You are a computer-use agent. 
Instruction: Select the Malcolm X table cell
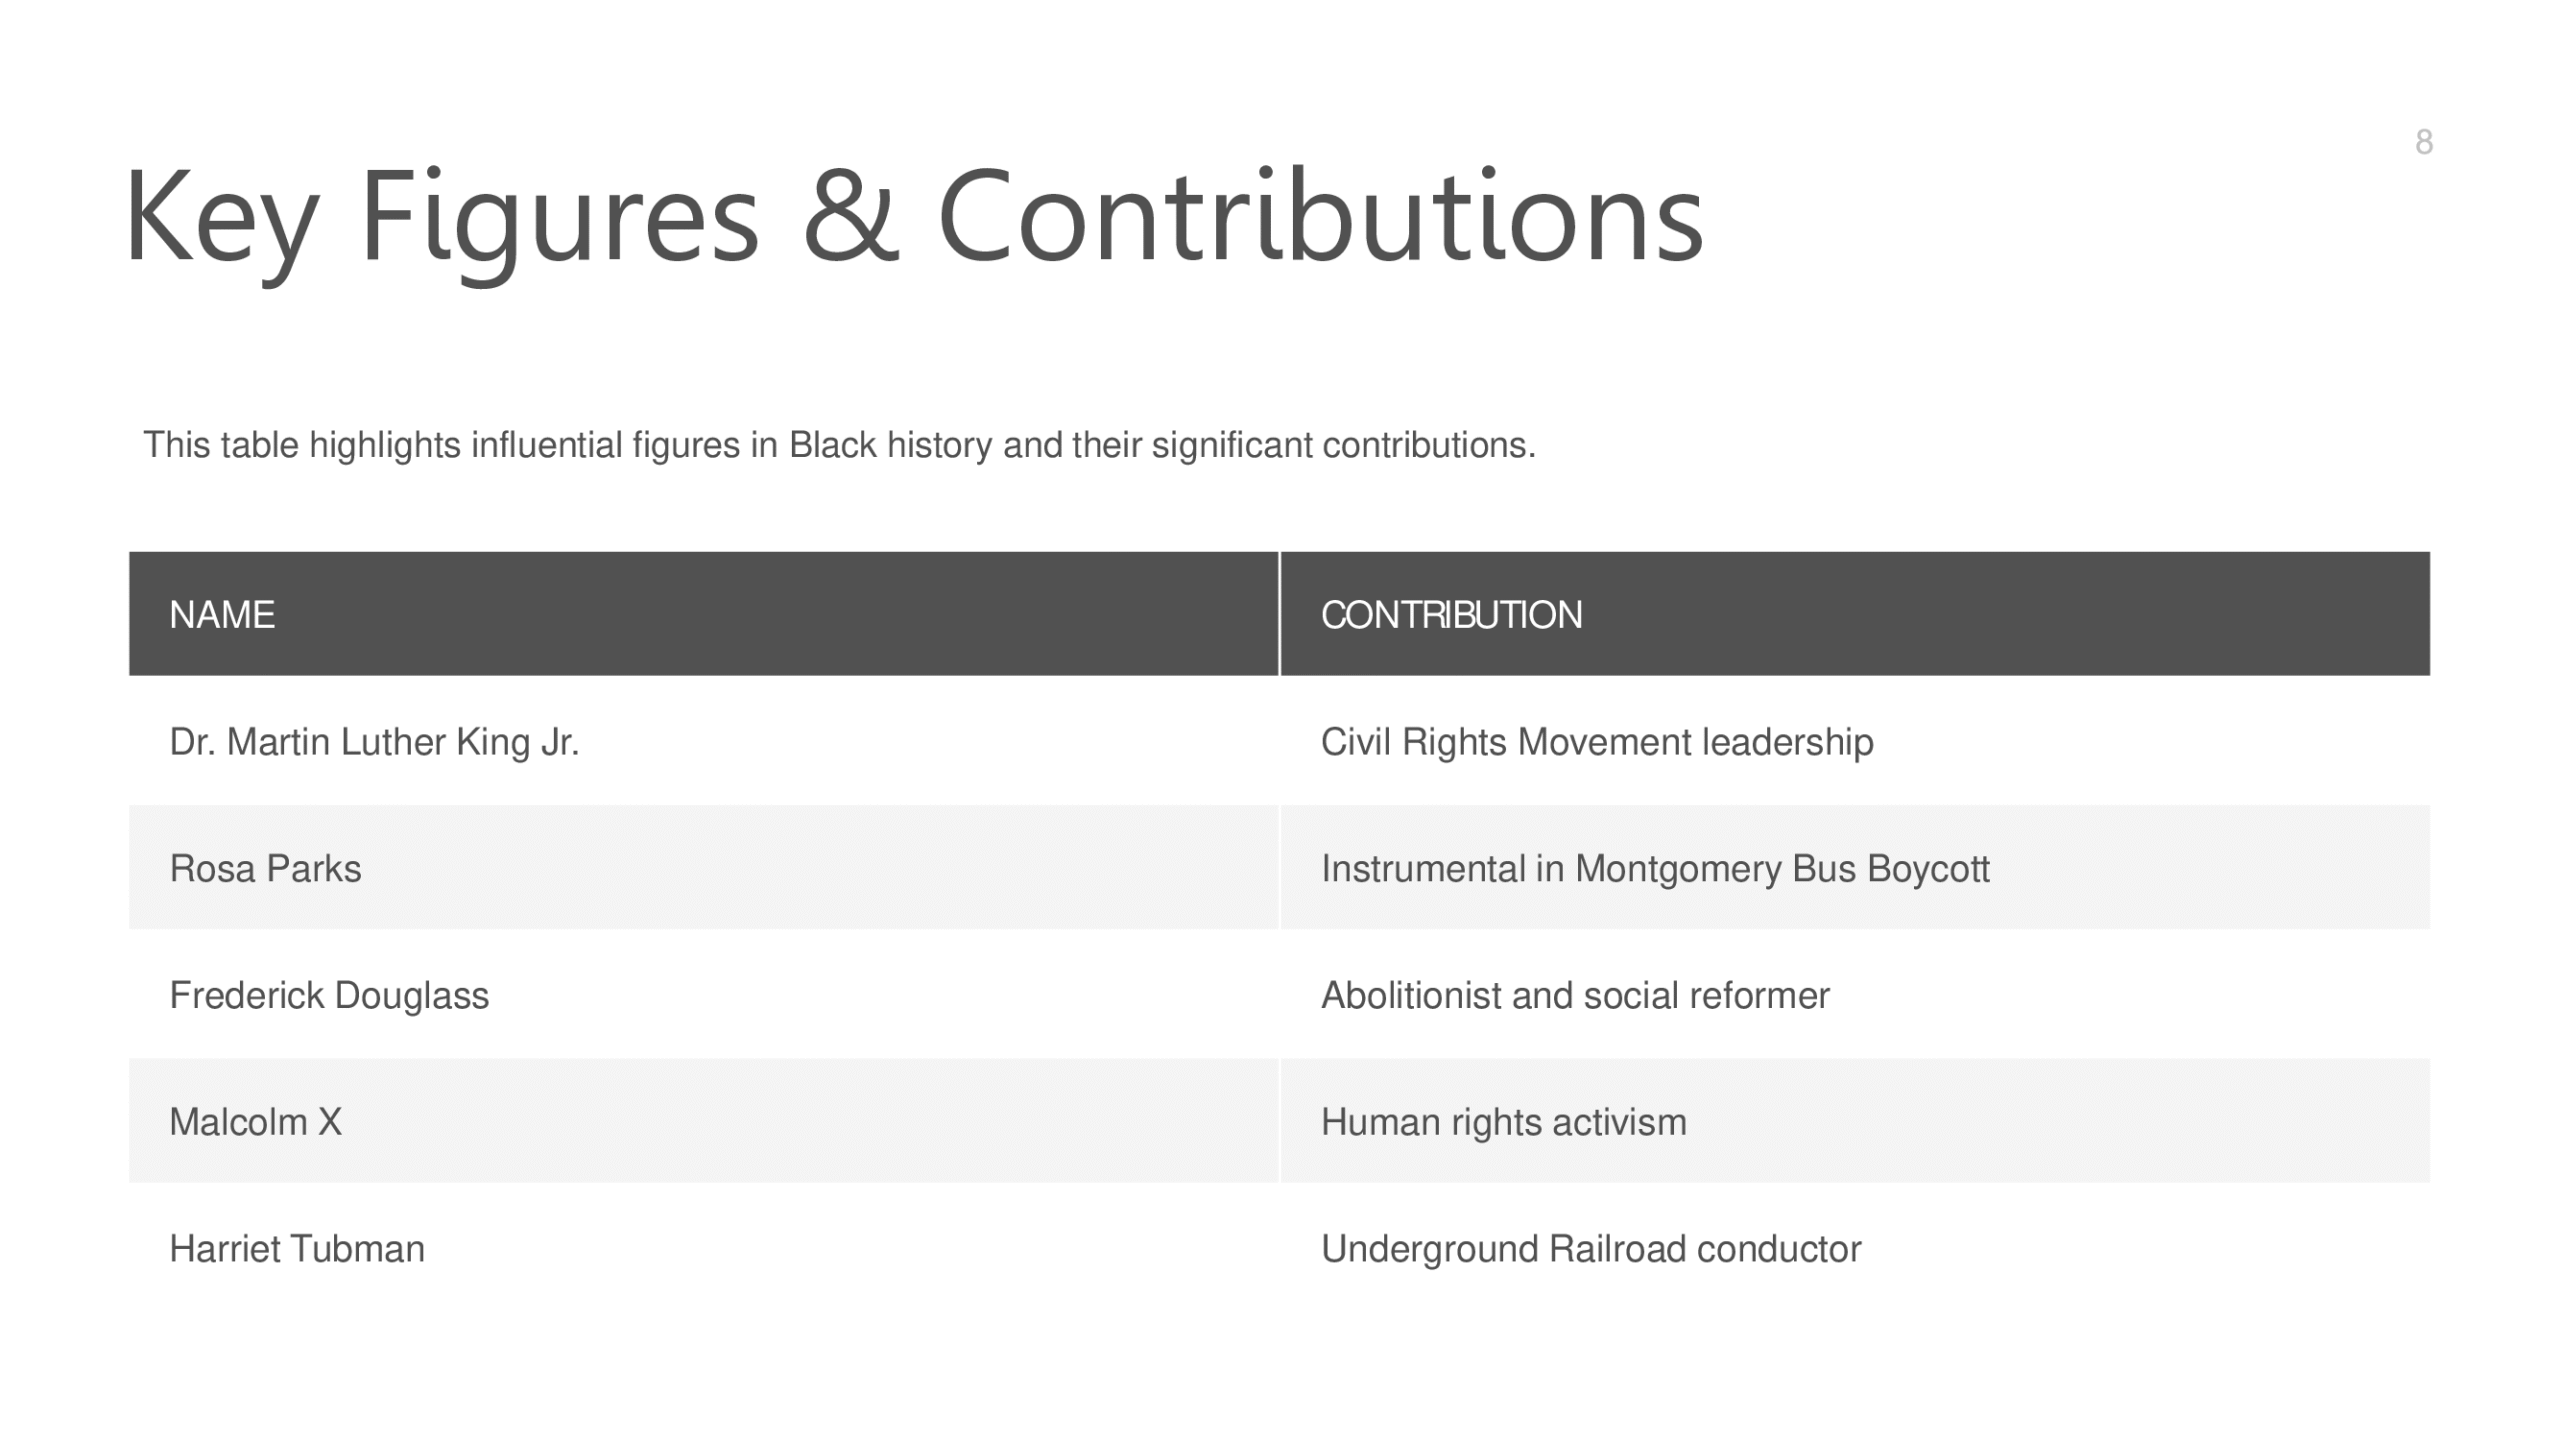[x=255, y=1122]
